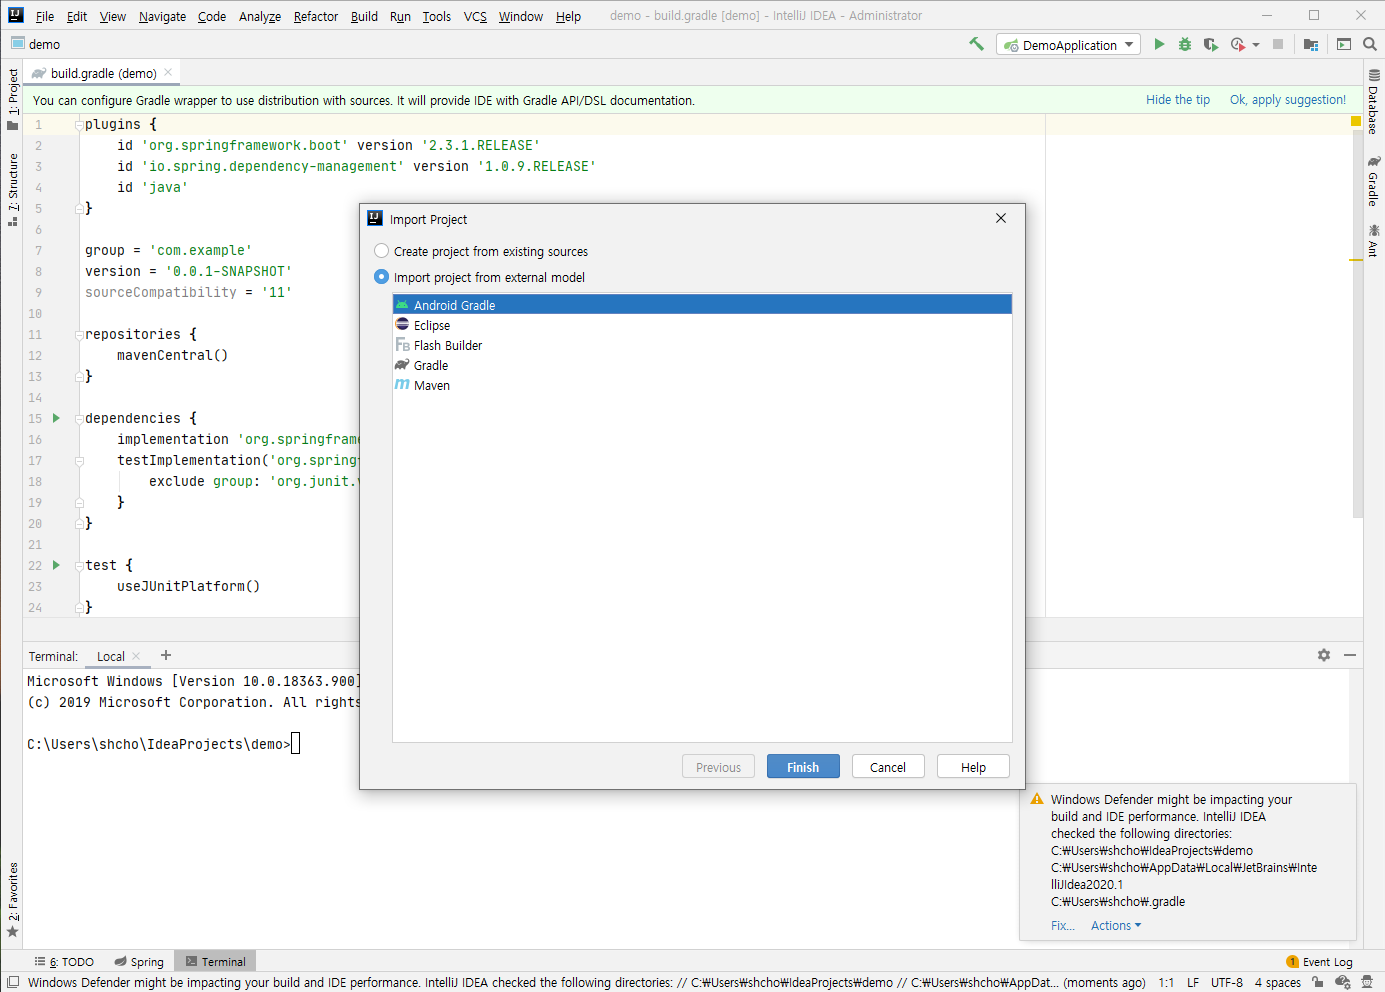Collapse the dependencies block fold marker
The image size is (1385, 992).
[x=79, y=419]
